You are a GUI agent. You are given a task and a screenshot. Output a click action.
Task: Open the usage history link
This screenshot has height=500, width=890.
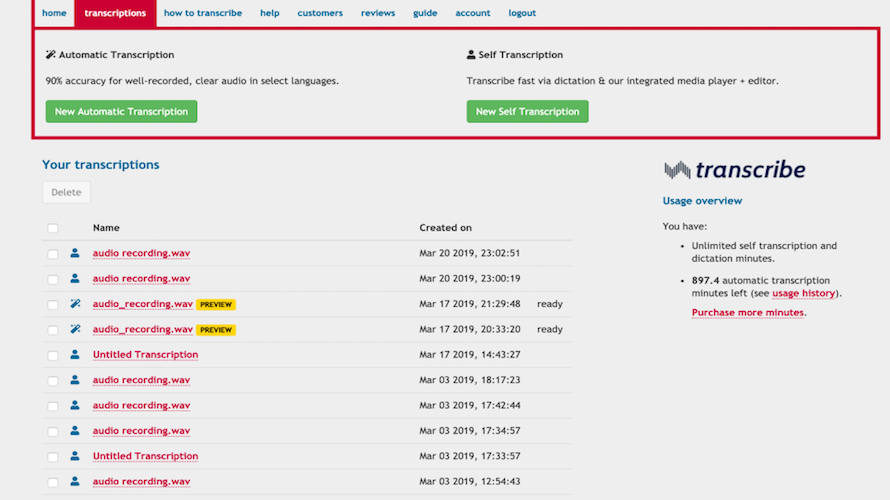805,294
